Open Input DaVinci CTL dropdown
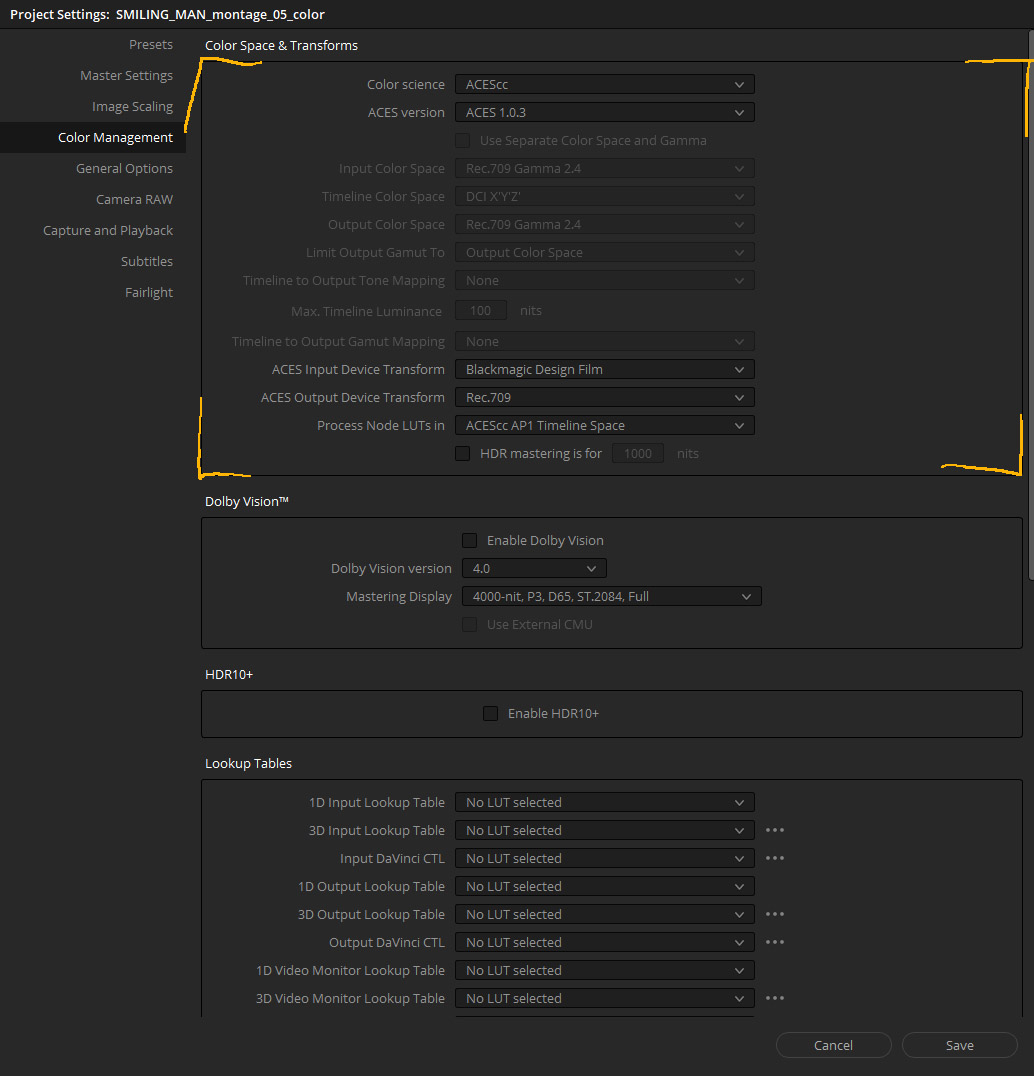 (604, 858)
